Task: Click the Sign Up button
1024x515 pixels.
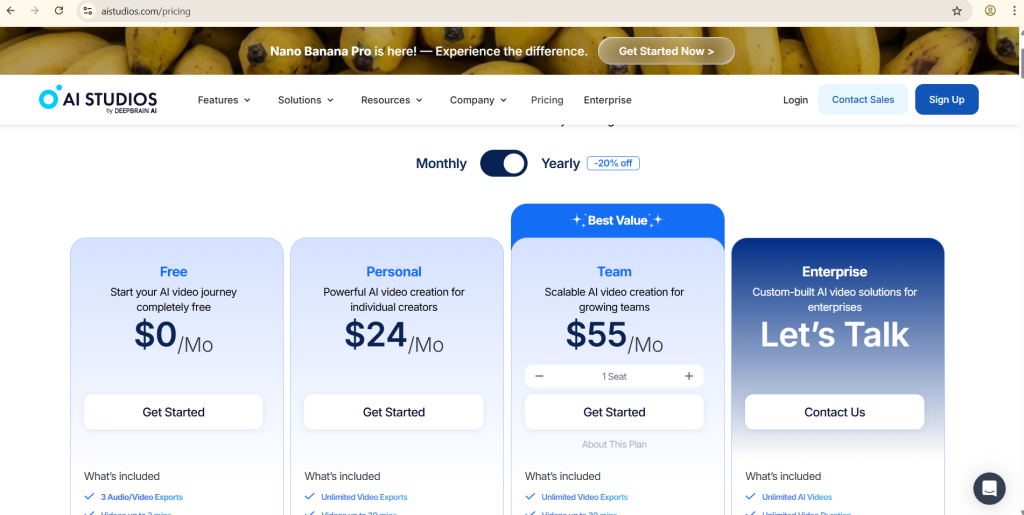Action: [946, 100]
